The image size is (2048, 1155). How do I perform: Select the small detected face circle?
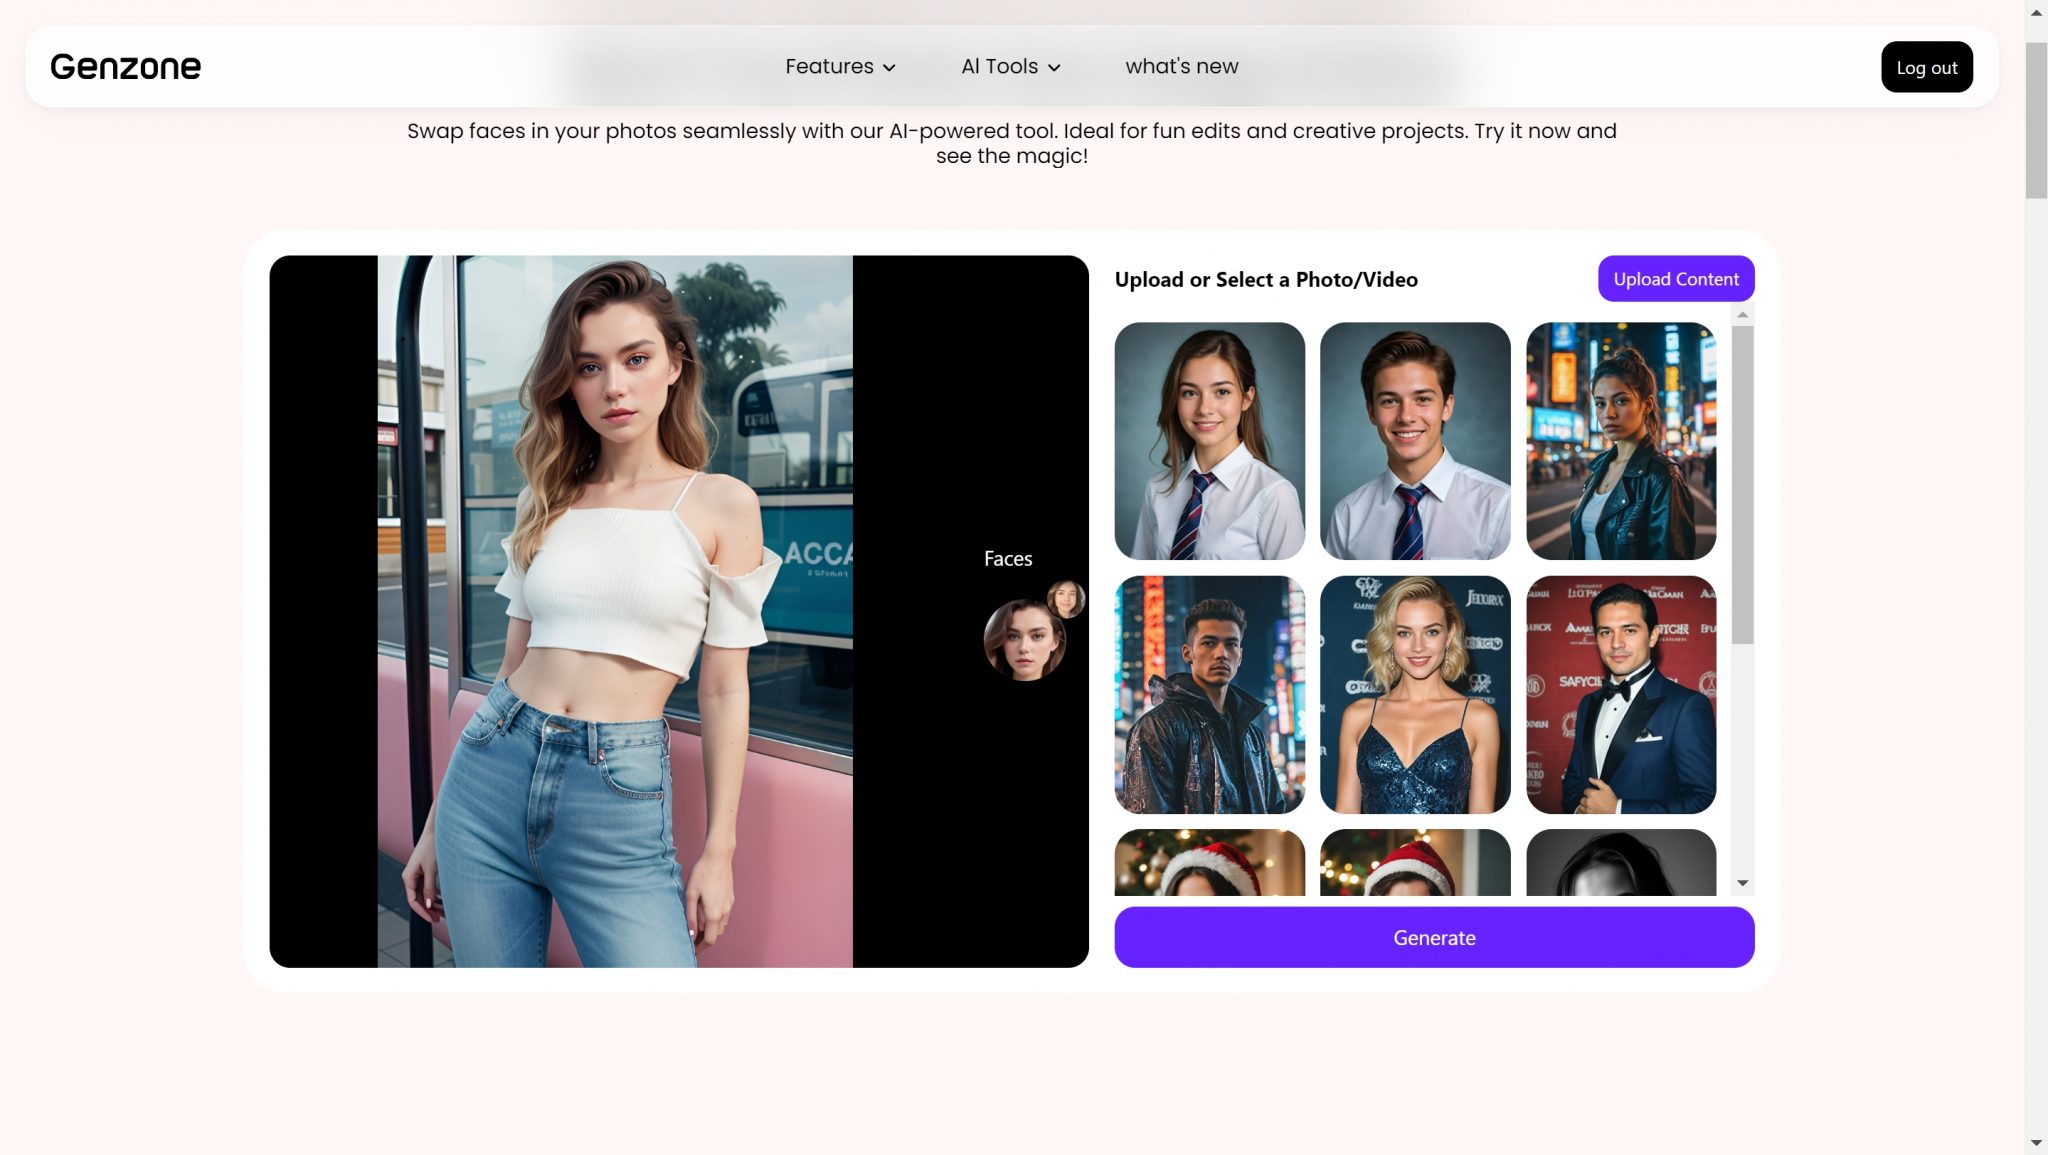(x=1067, y=600)
